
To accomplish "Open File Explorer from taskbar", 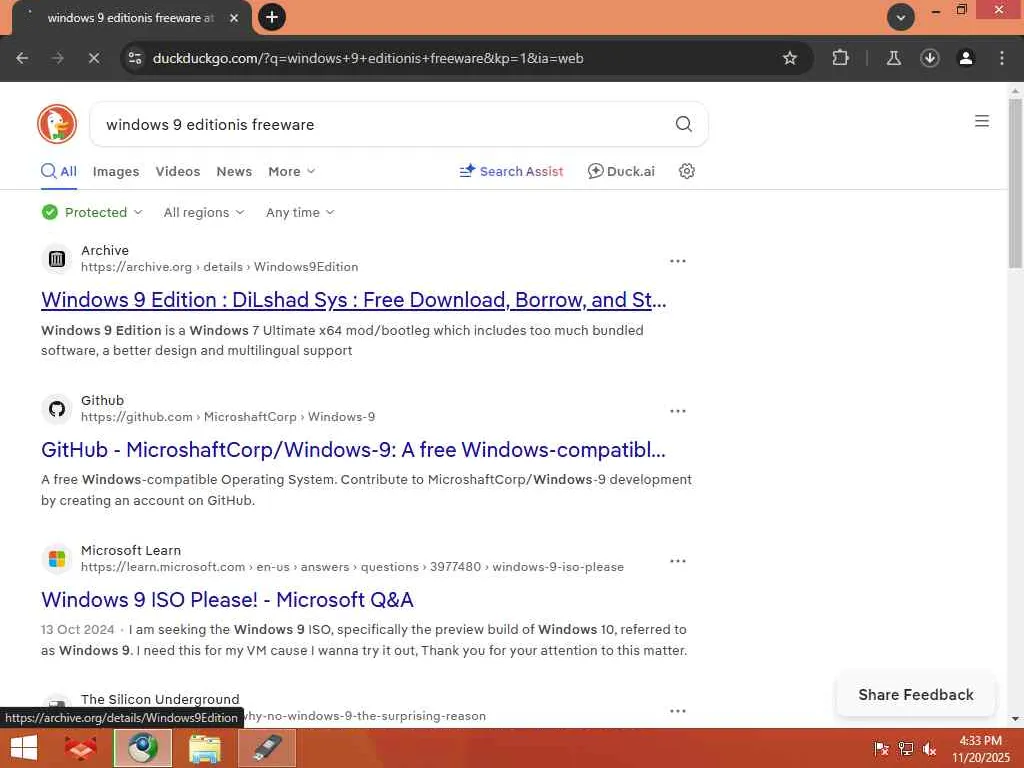I will 204,748.
